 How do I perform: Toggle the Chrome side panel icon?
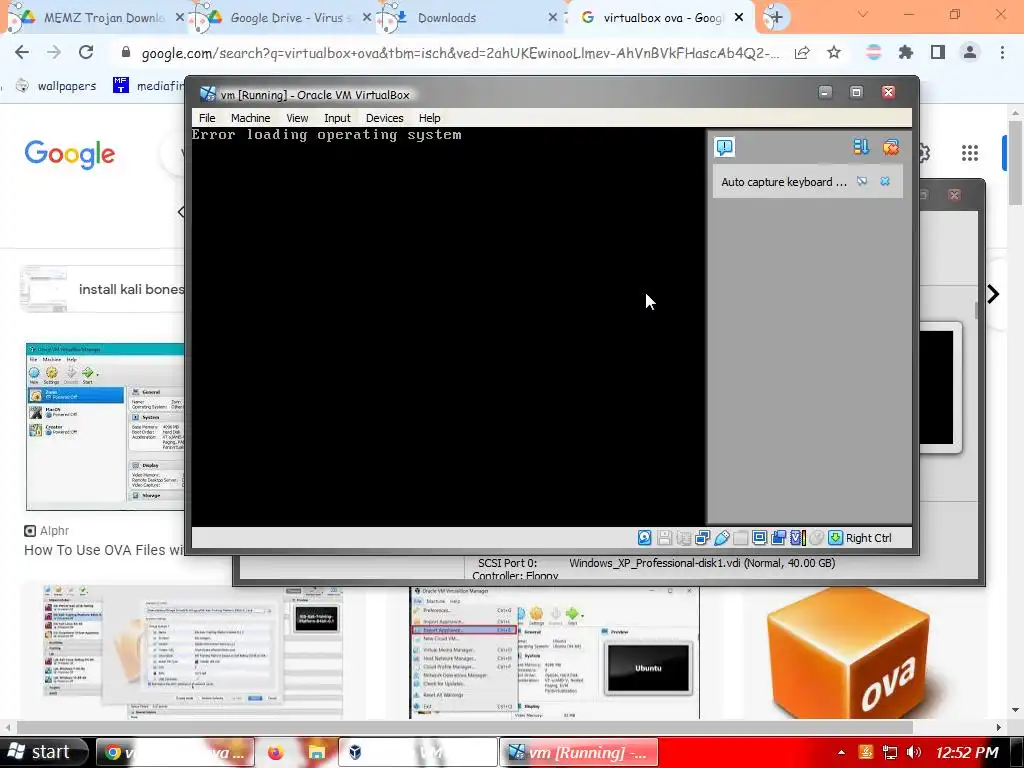point(938,52)
